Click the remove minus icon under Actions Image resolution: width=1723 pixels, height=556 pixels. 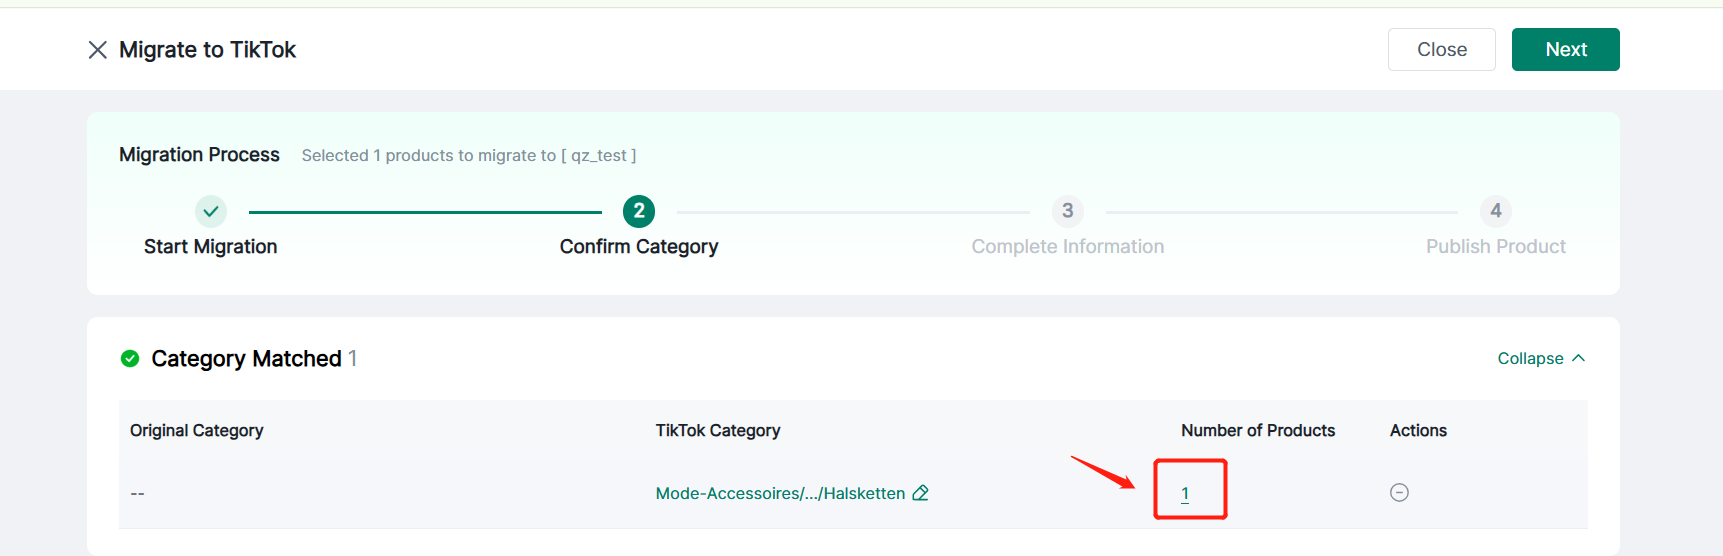pyautogui.click(x=1399, y=492)
